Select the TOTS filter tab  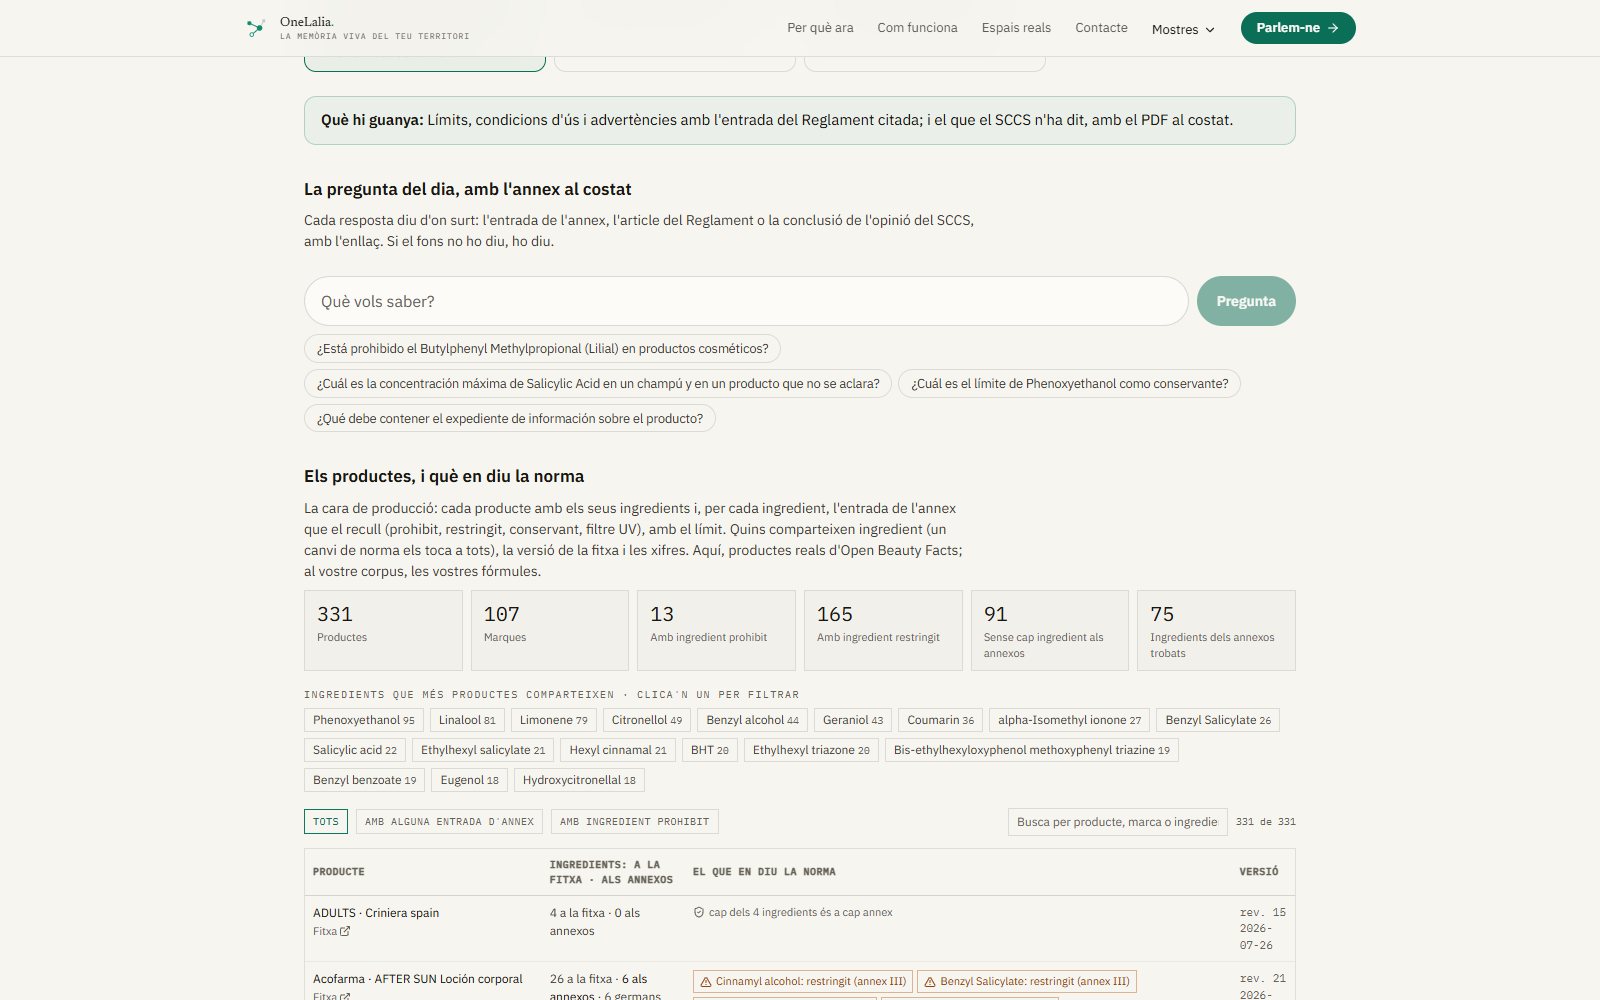(326, 822)
